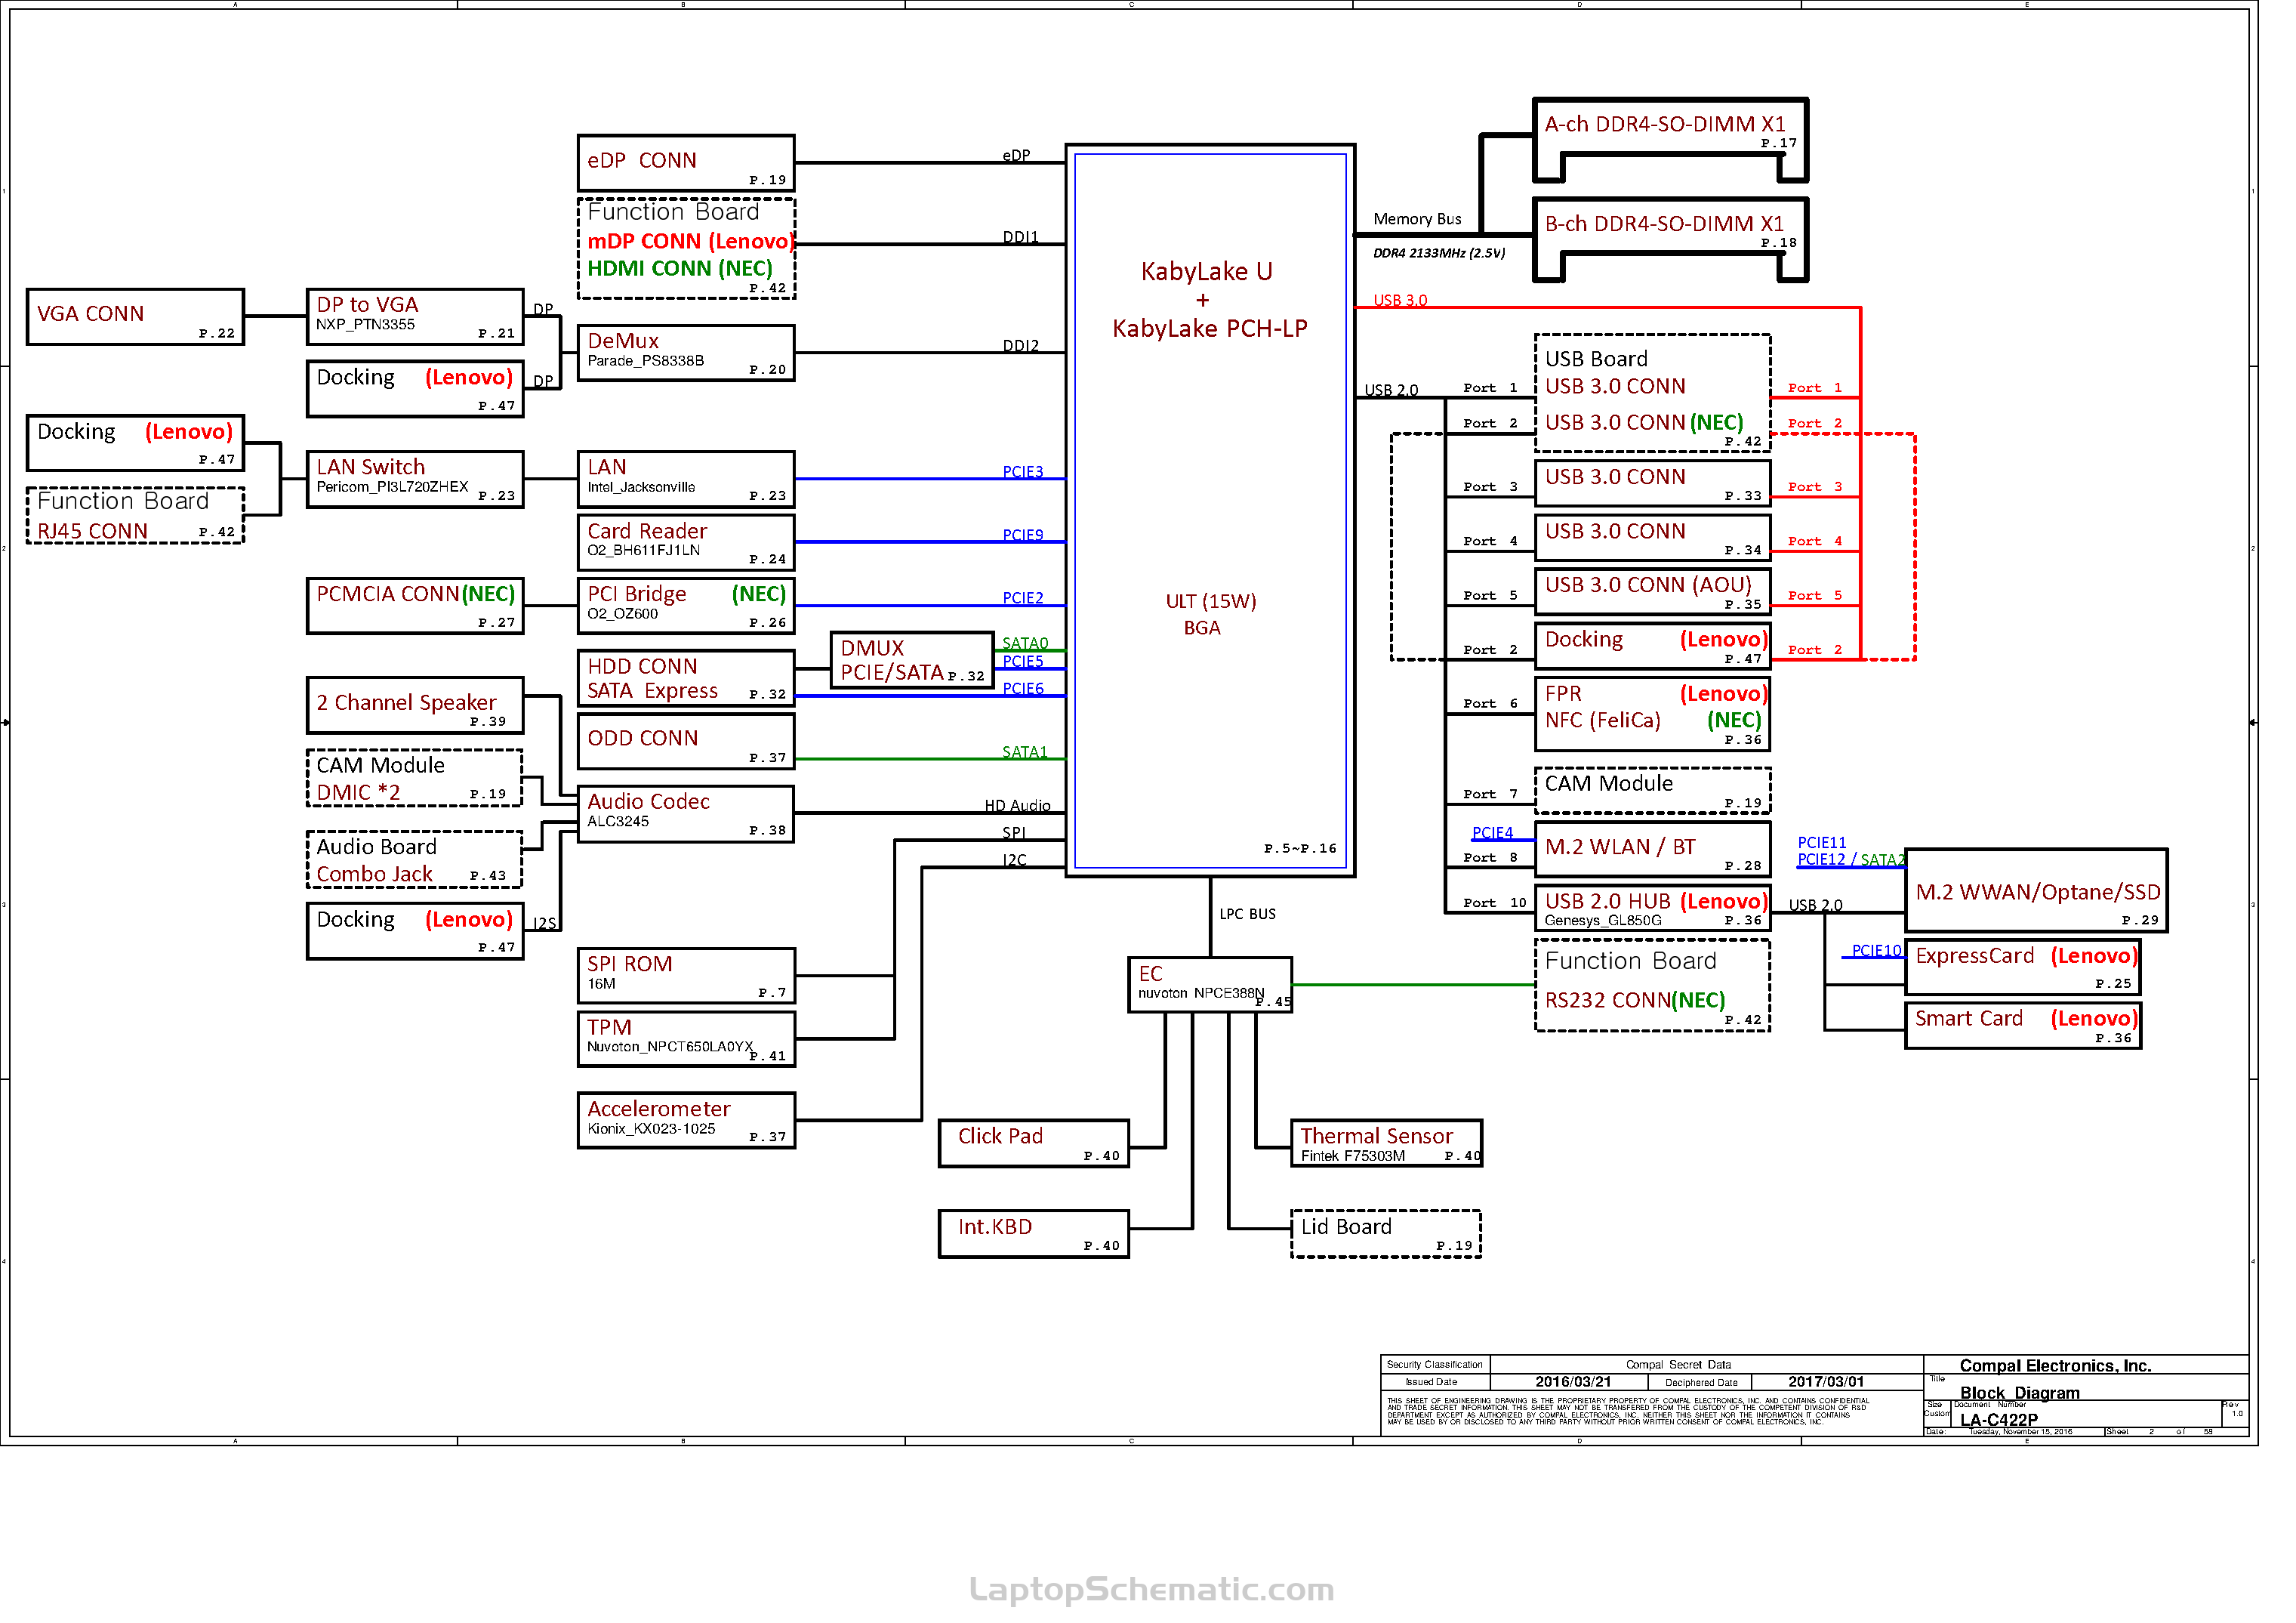Click the USB Board block
This screenshot has width=2296, height=1623.
[x=1653, y=393]
